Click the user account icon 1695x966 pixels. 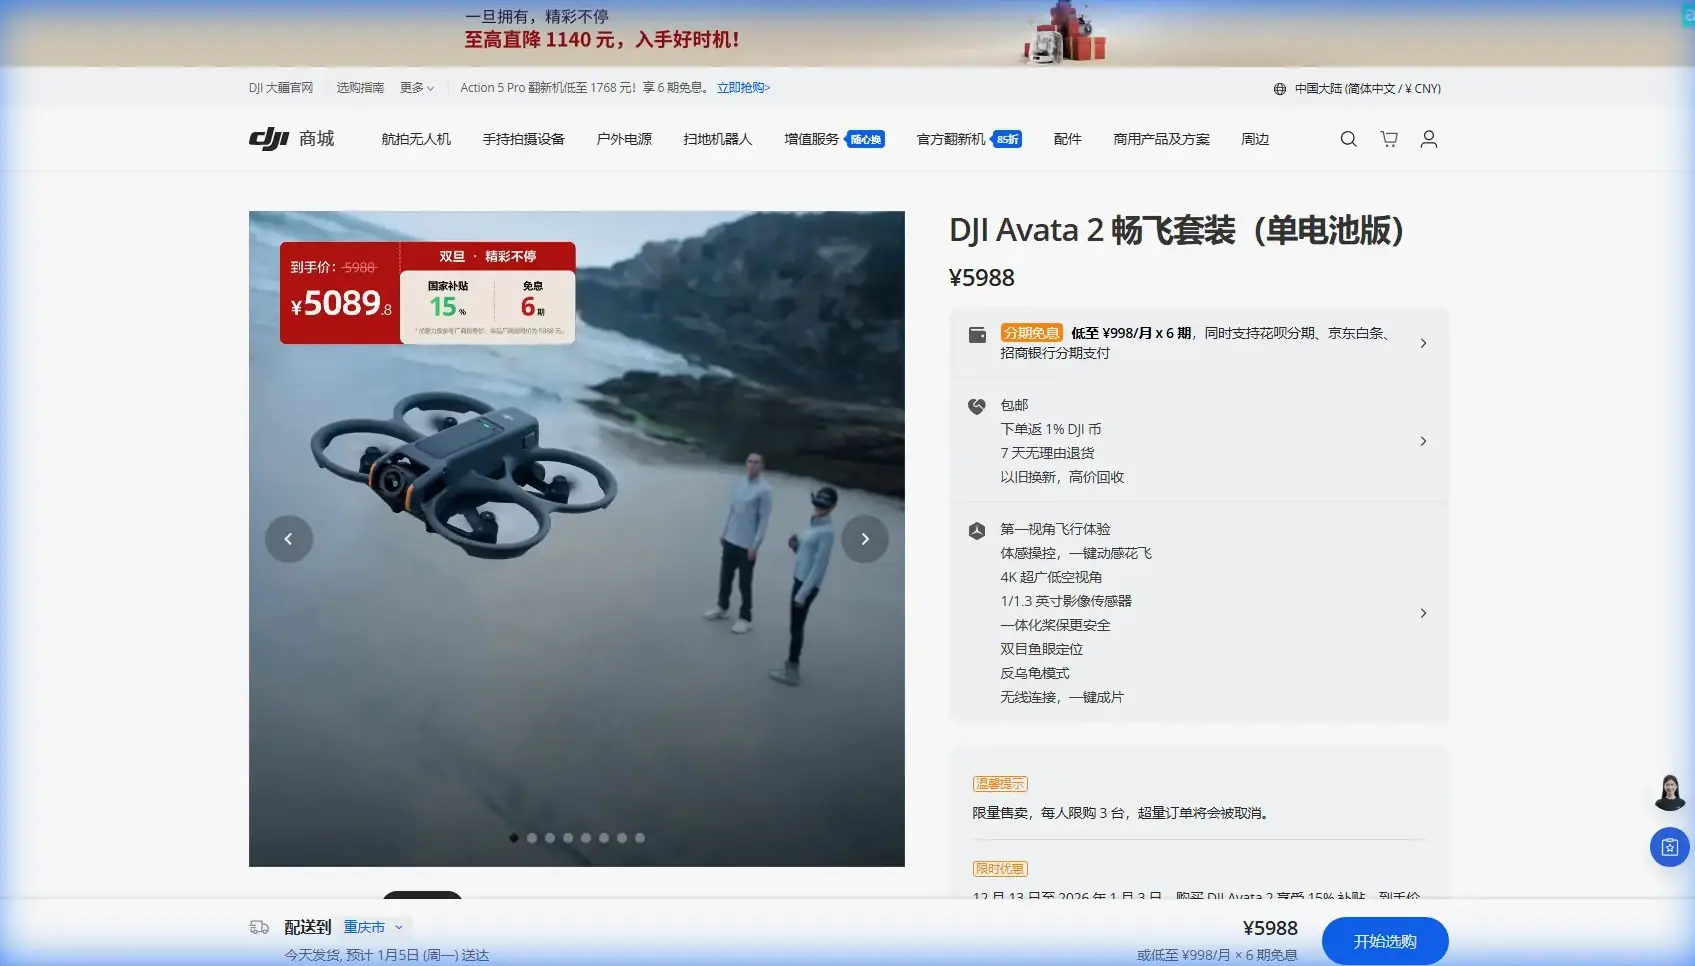pyautogui.click(x=1429, y=139)
